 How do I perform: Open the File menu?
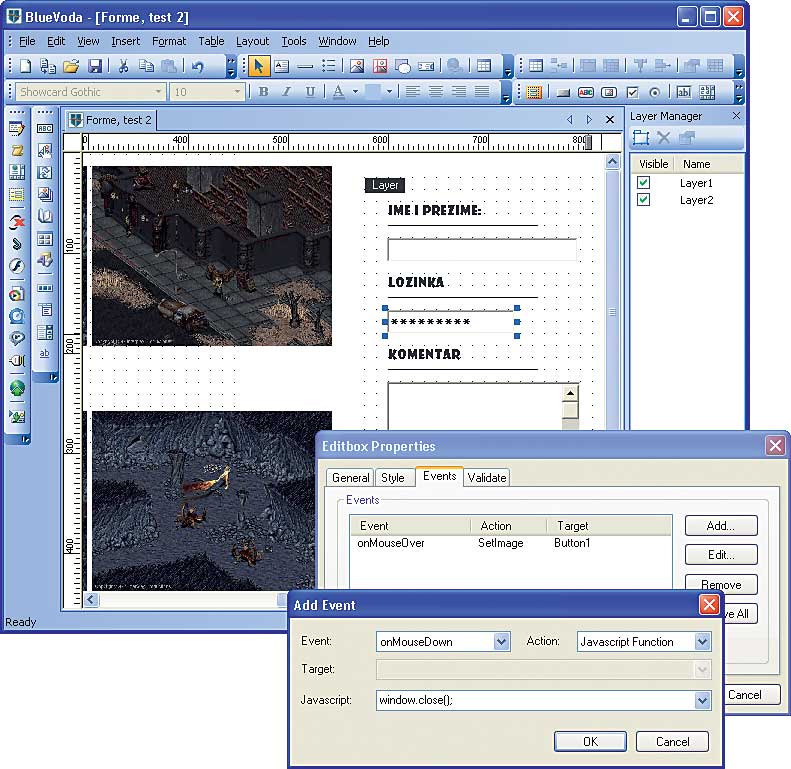[27, 41]
